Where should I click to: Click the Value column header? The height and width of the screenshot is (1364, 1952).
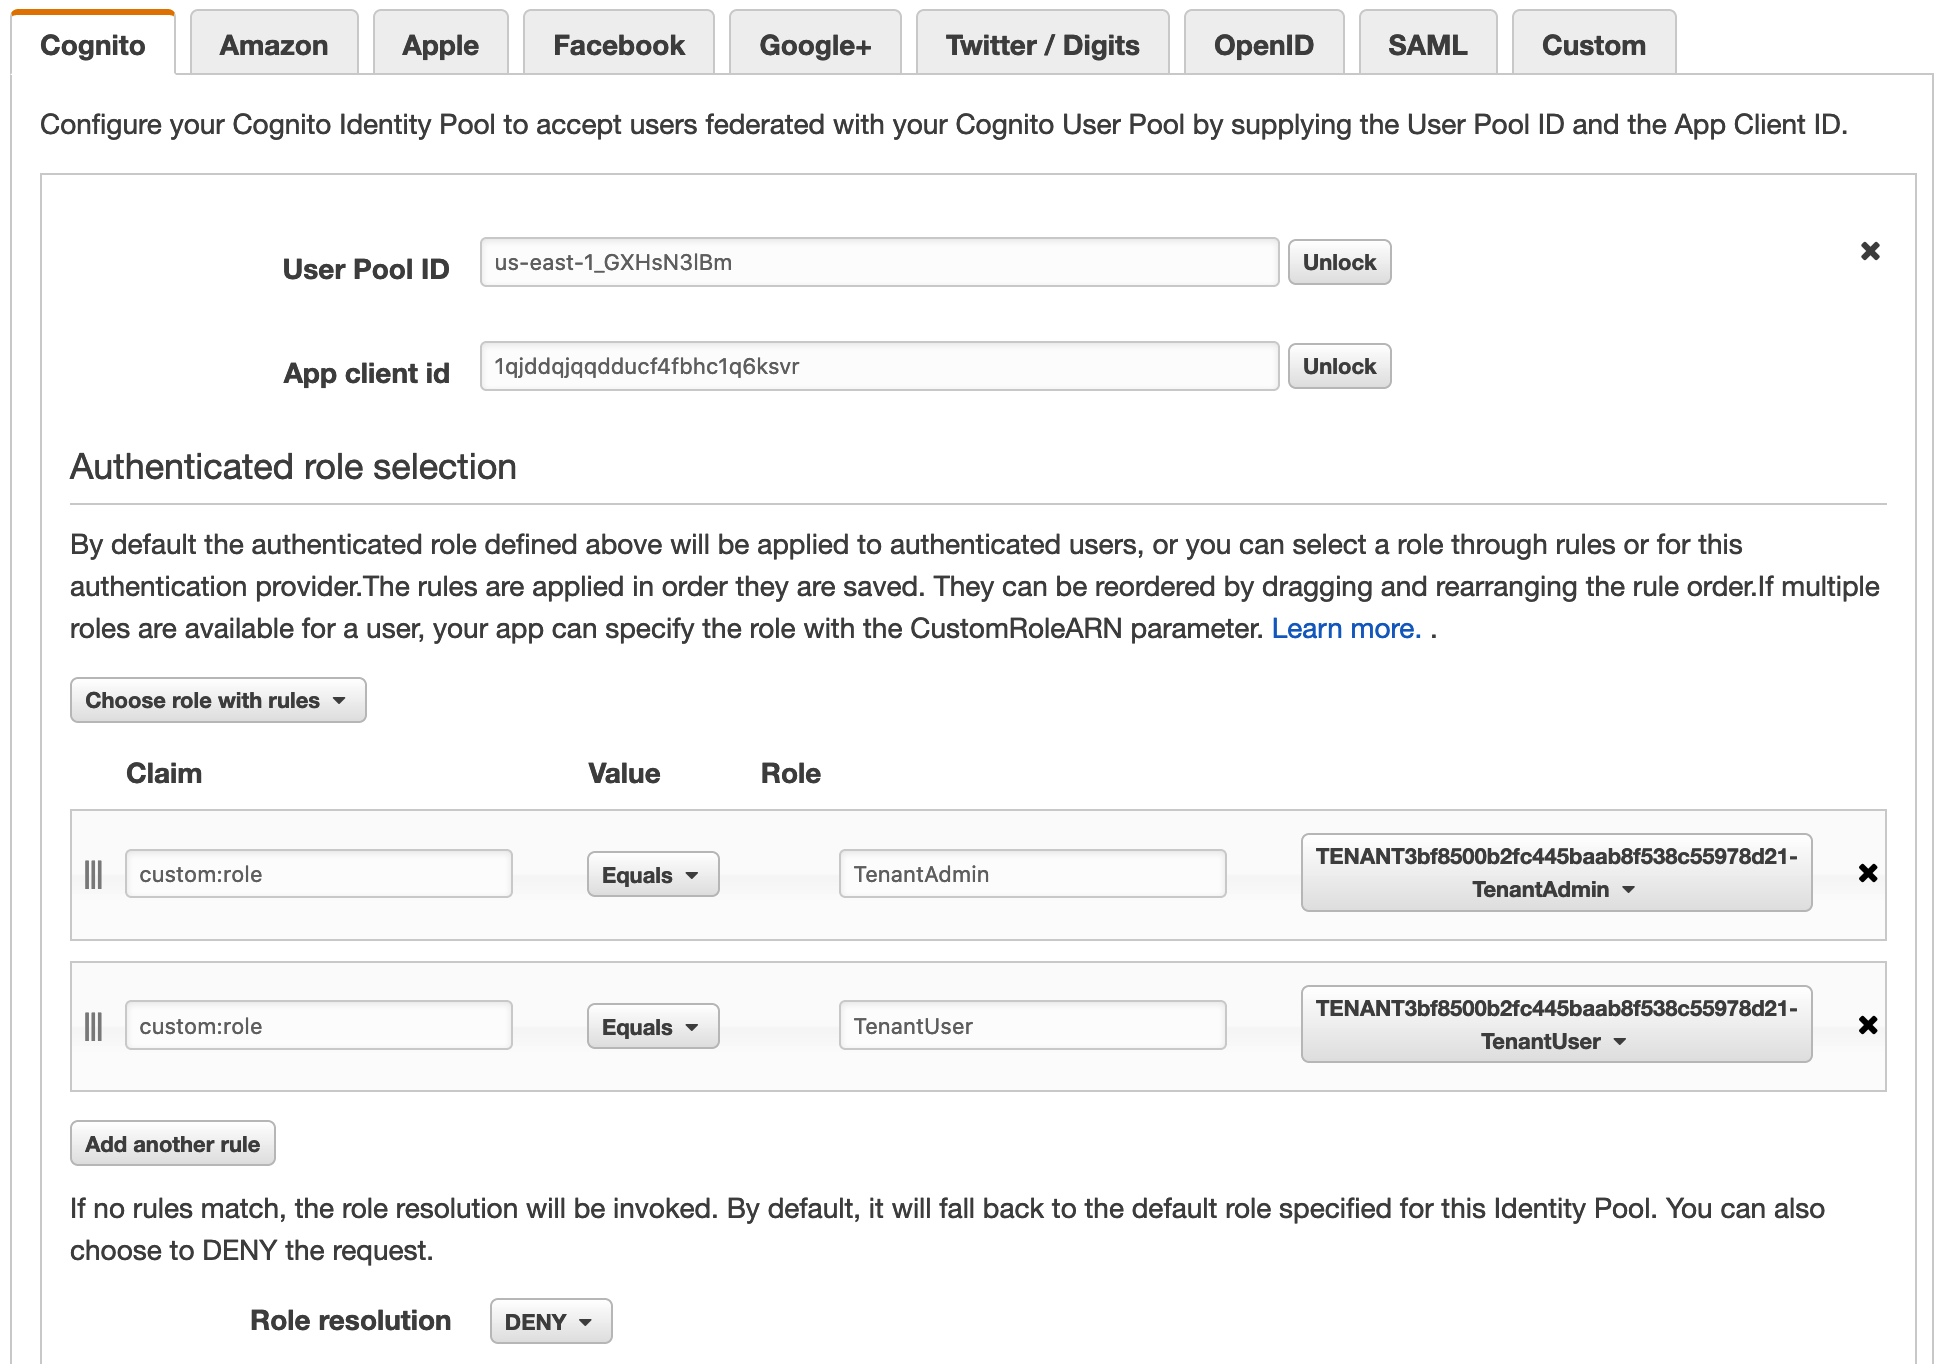pos(624,773)
